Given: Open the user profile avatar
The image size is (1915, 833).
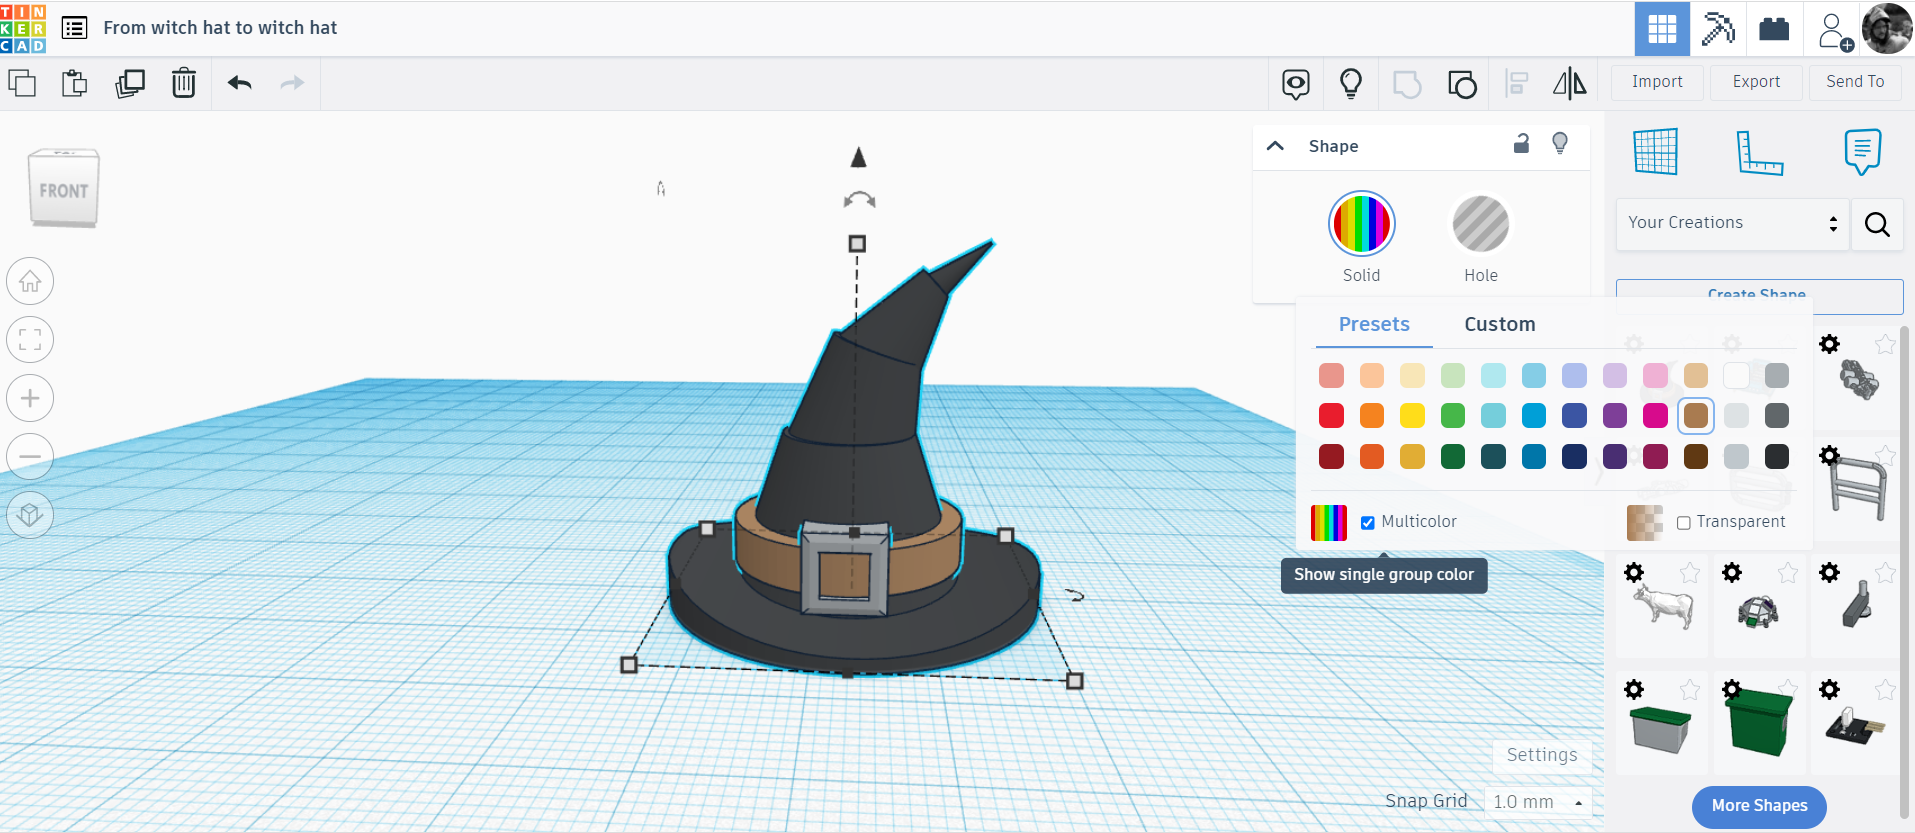Looking at the screenshot, I should click(x=1886, y=29).
